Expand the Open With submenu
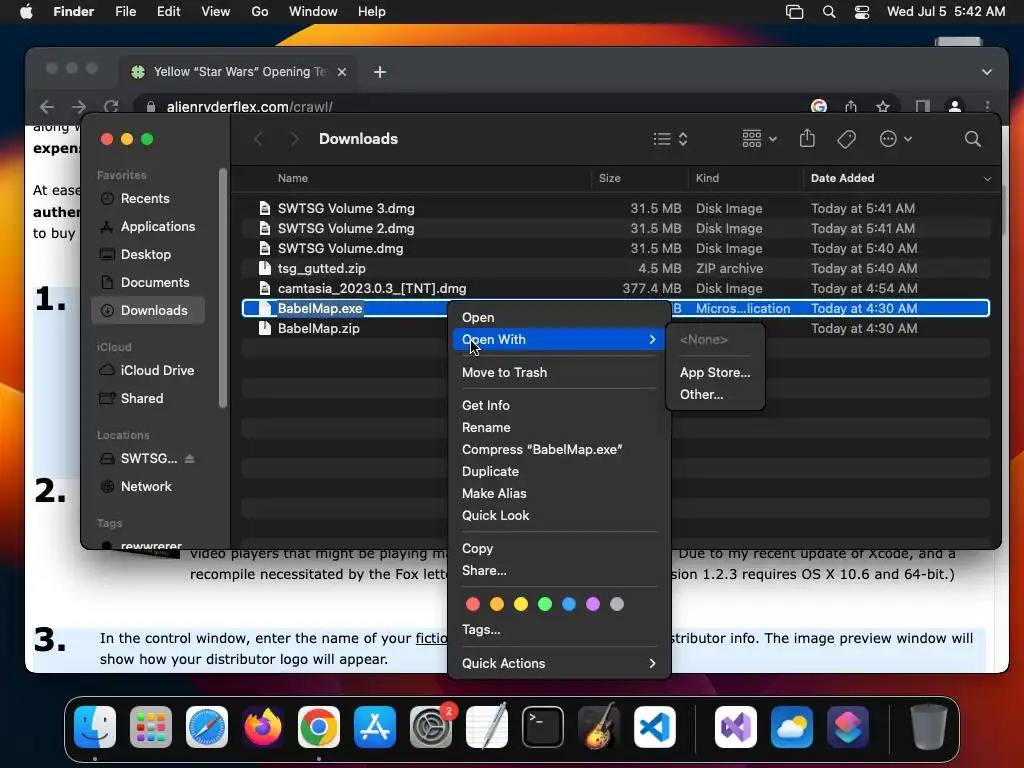The height and width of the screenshot is (768, 1024). (559, 339)
